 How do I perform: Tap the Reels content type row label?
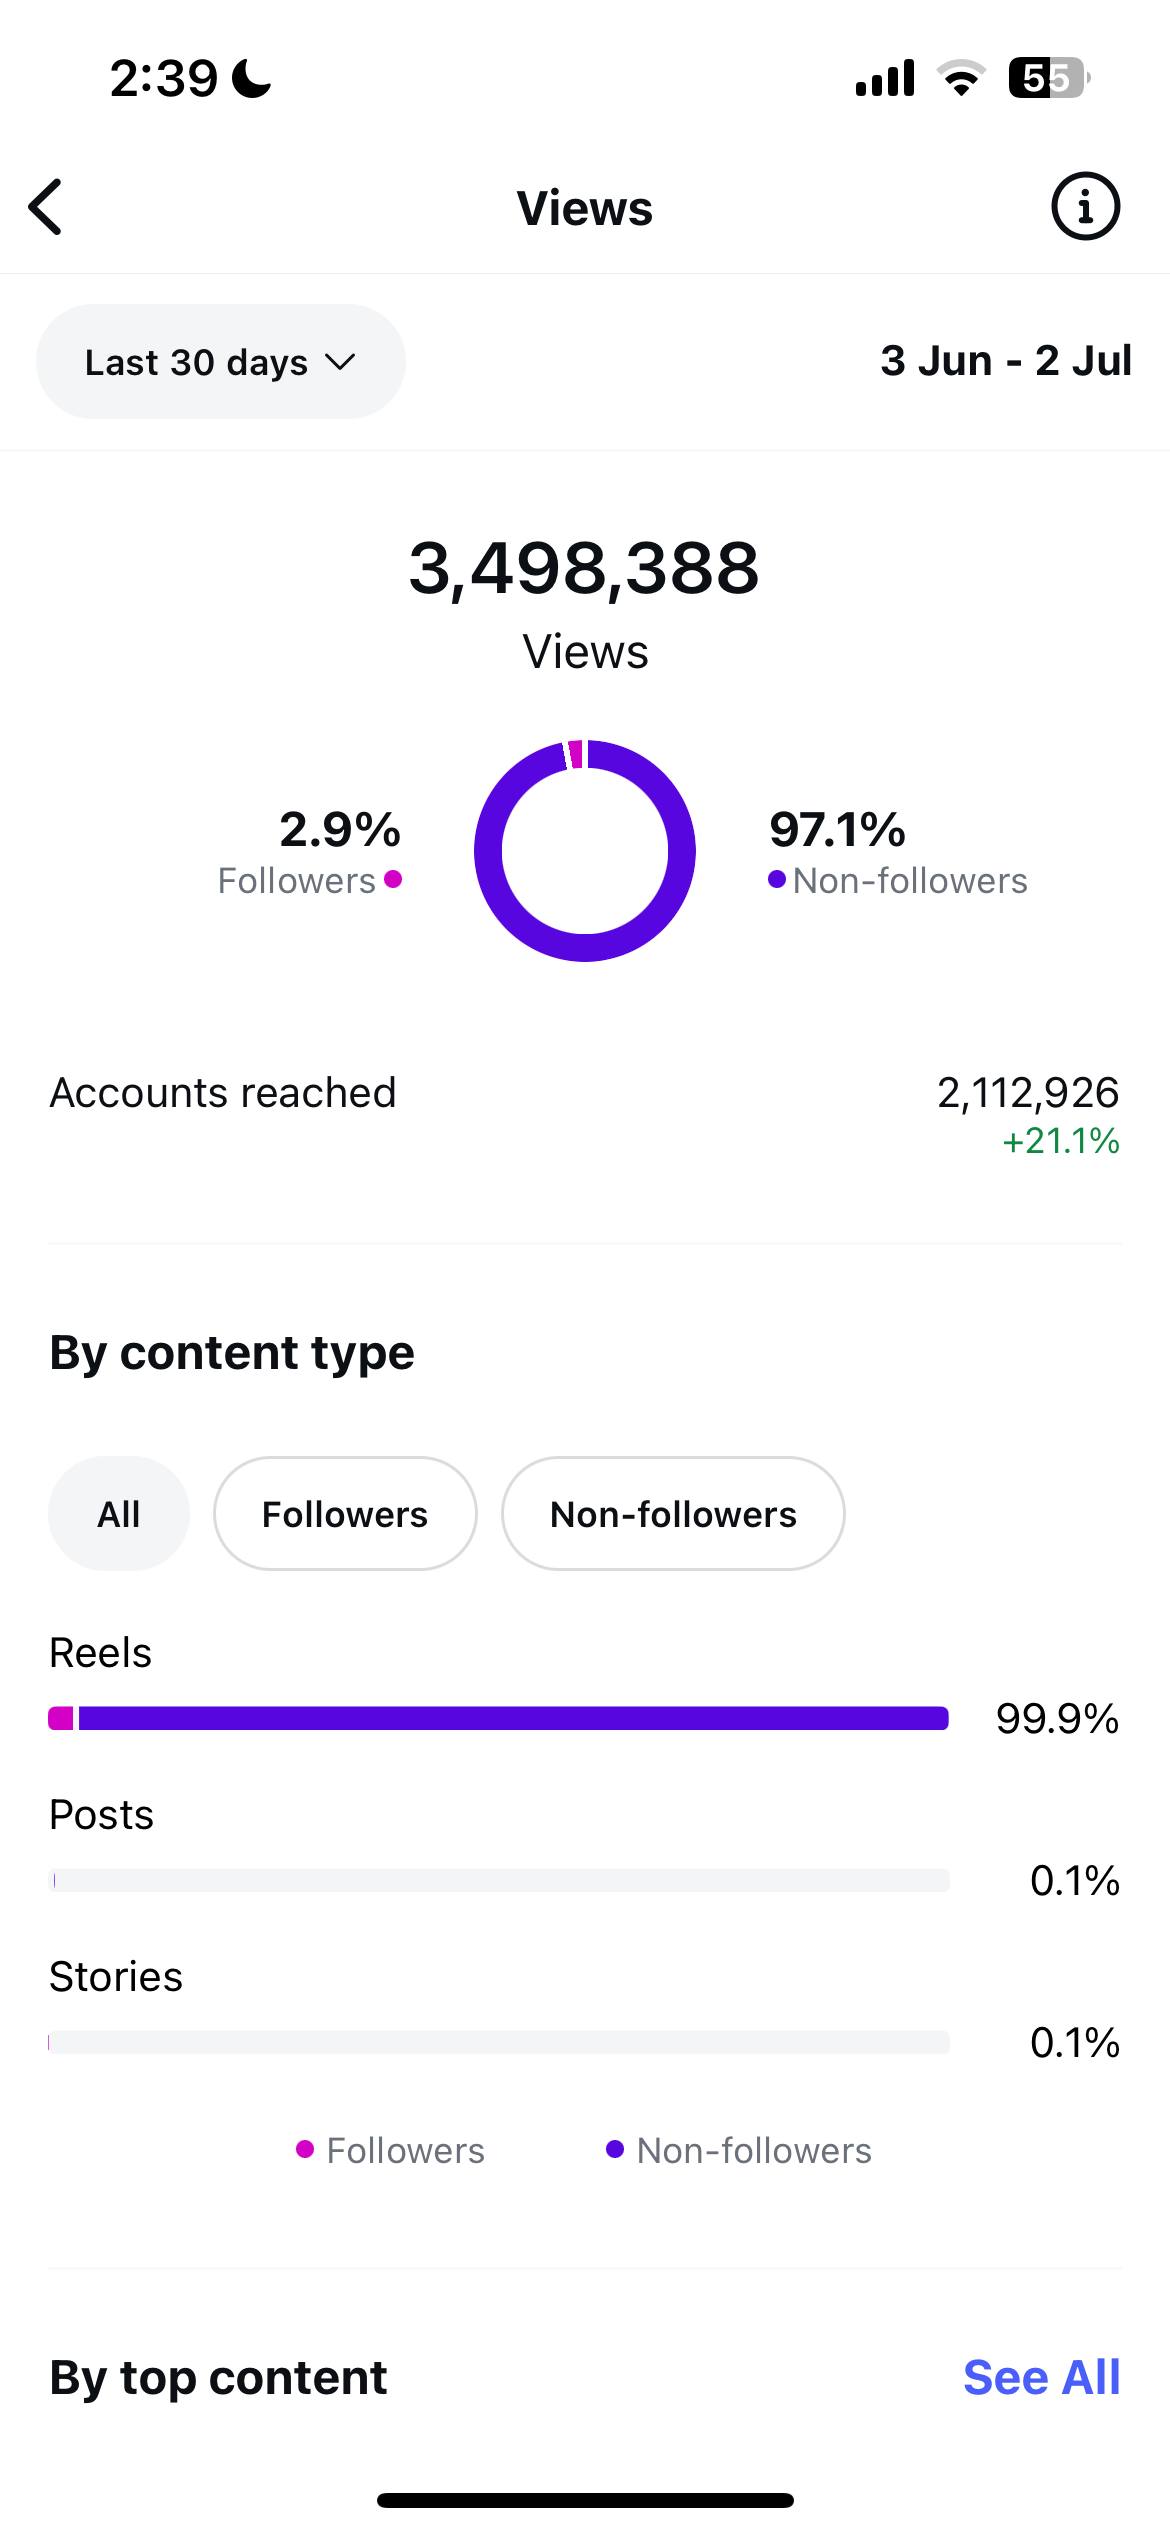tap(100, 1653)
